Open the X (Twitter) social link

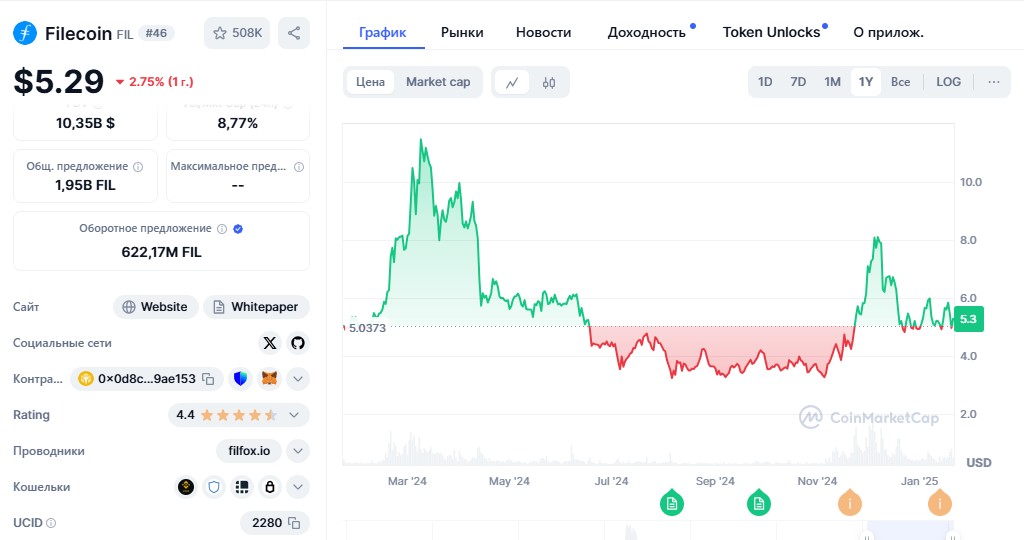(x=269, y=343)
